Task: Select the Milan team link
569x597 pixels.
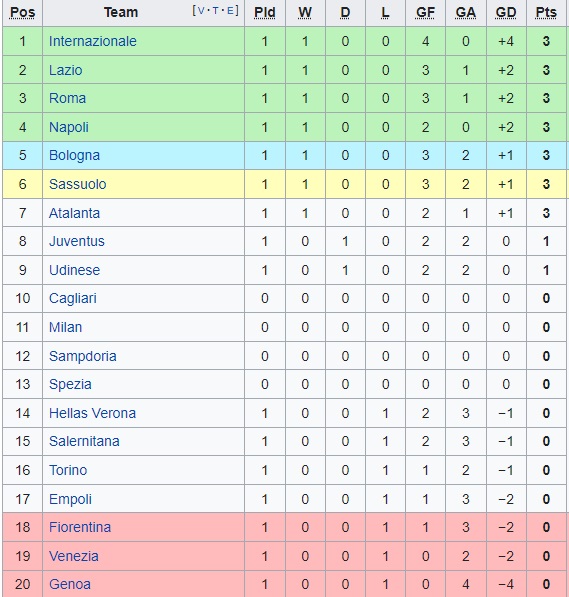Action: coord(66,327)
